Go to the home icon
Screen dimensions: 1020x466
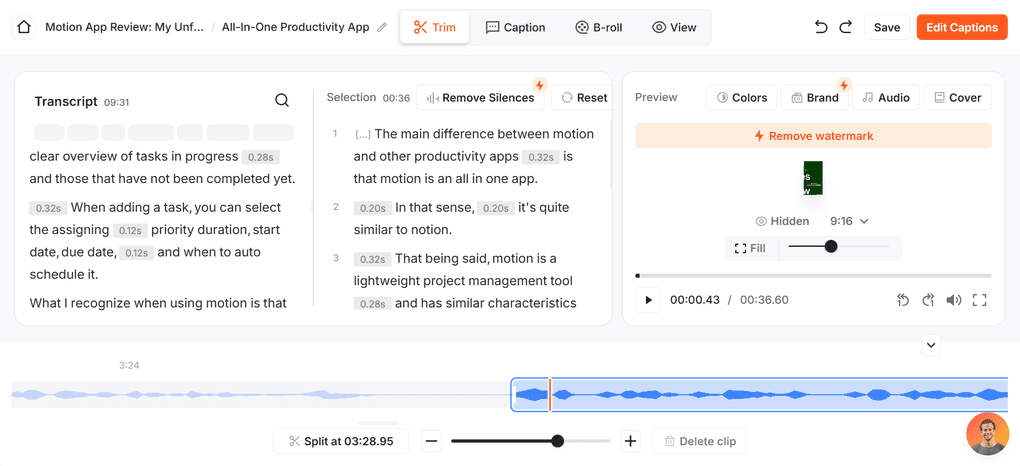point(24,27)
